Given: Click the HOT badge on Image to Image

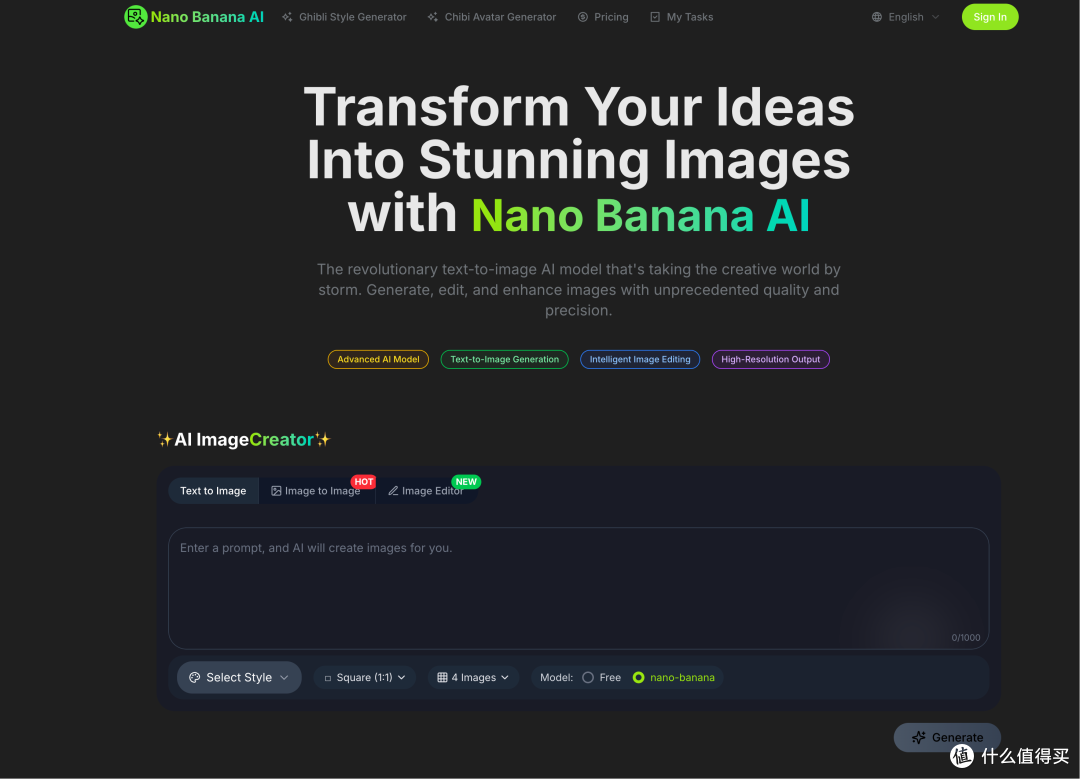Looking at the screenshot, I should [364, 482].
